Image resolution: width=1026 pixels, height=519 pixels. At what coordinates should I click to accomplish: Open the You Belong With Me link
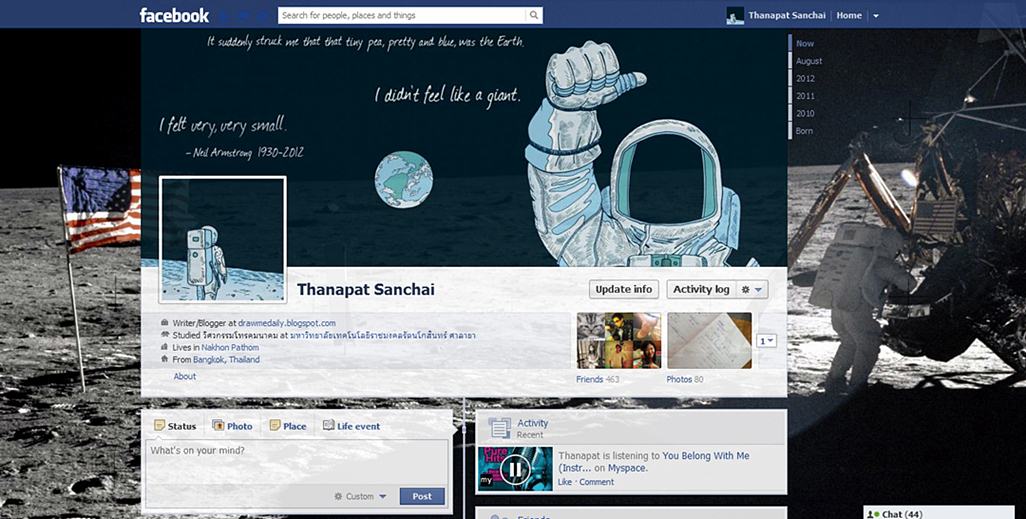pos(654,461)
